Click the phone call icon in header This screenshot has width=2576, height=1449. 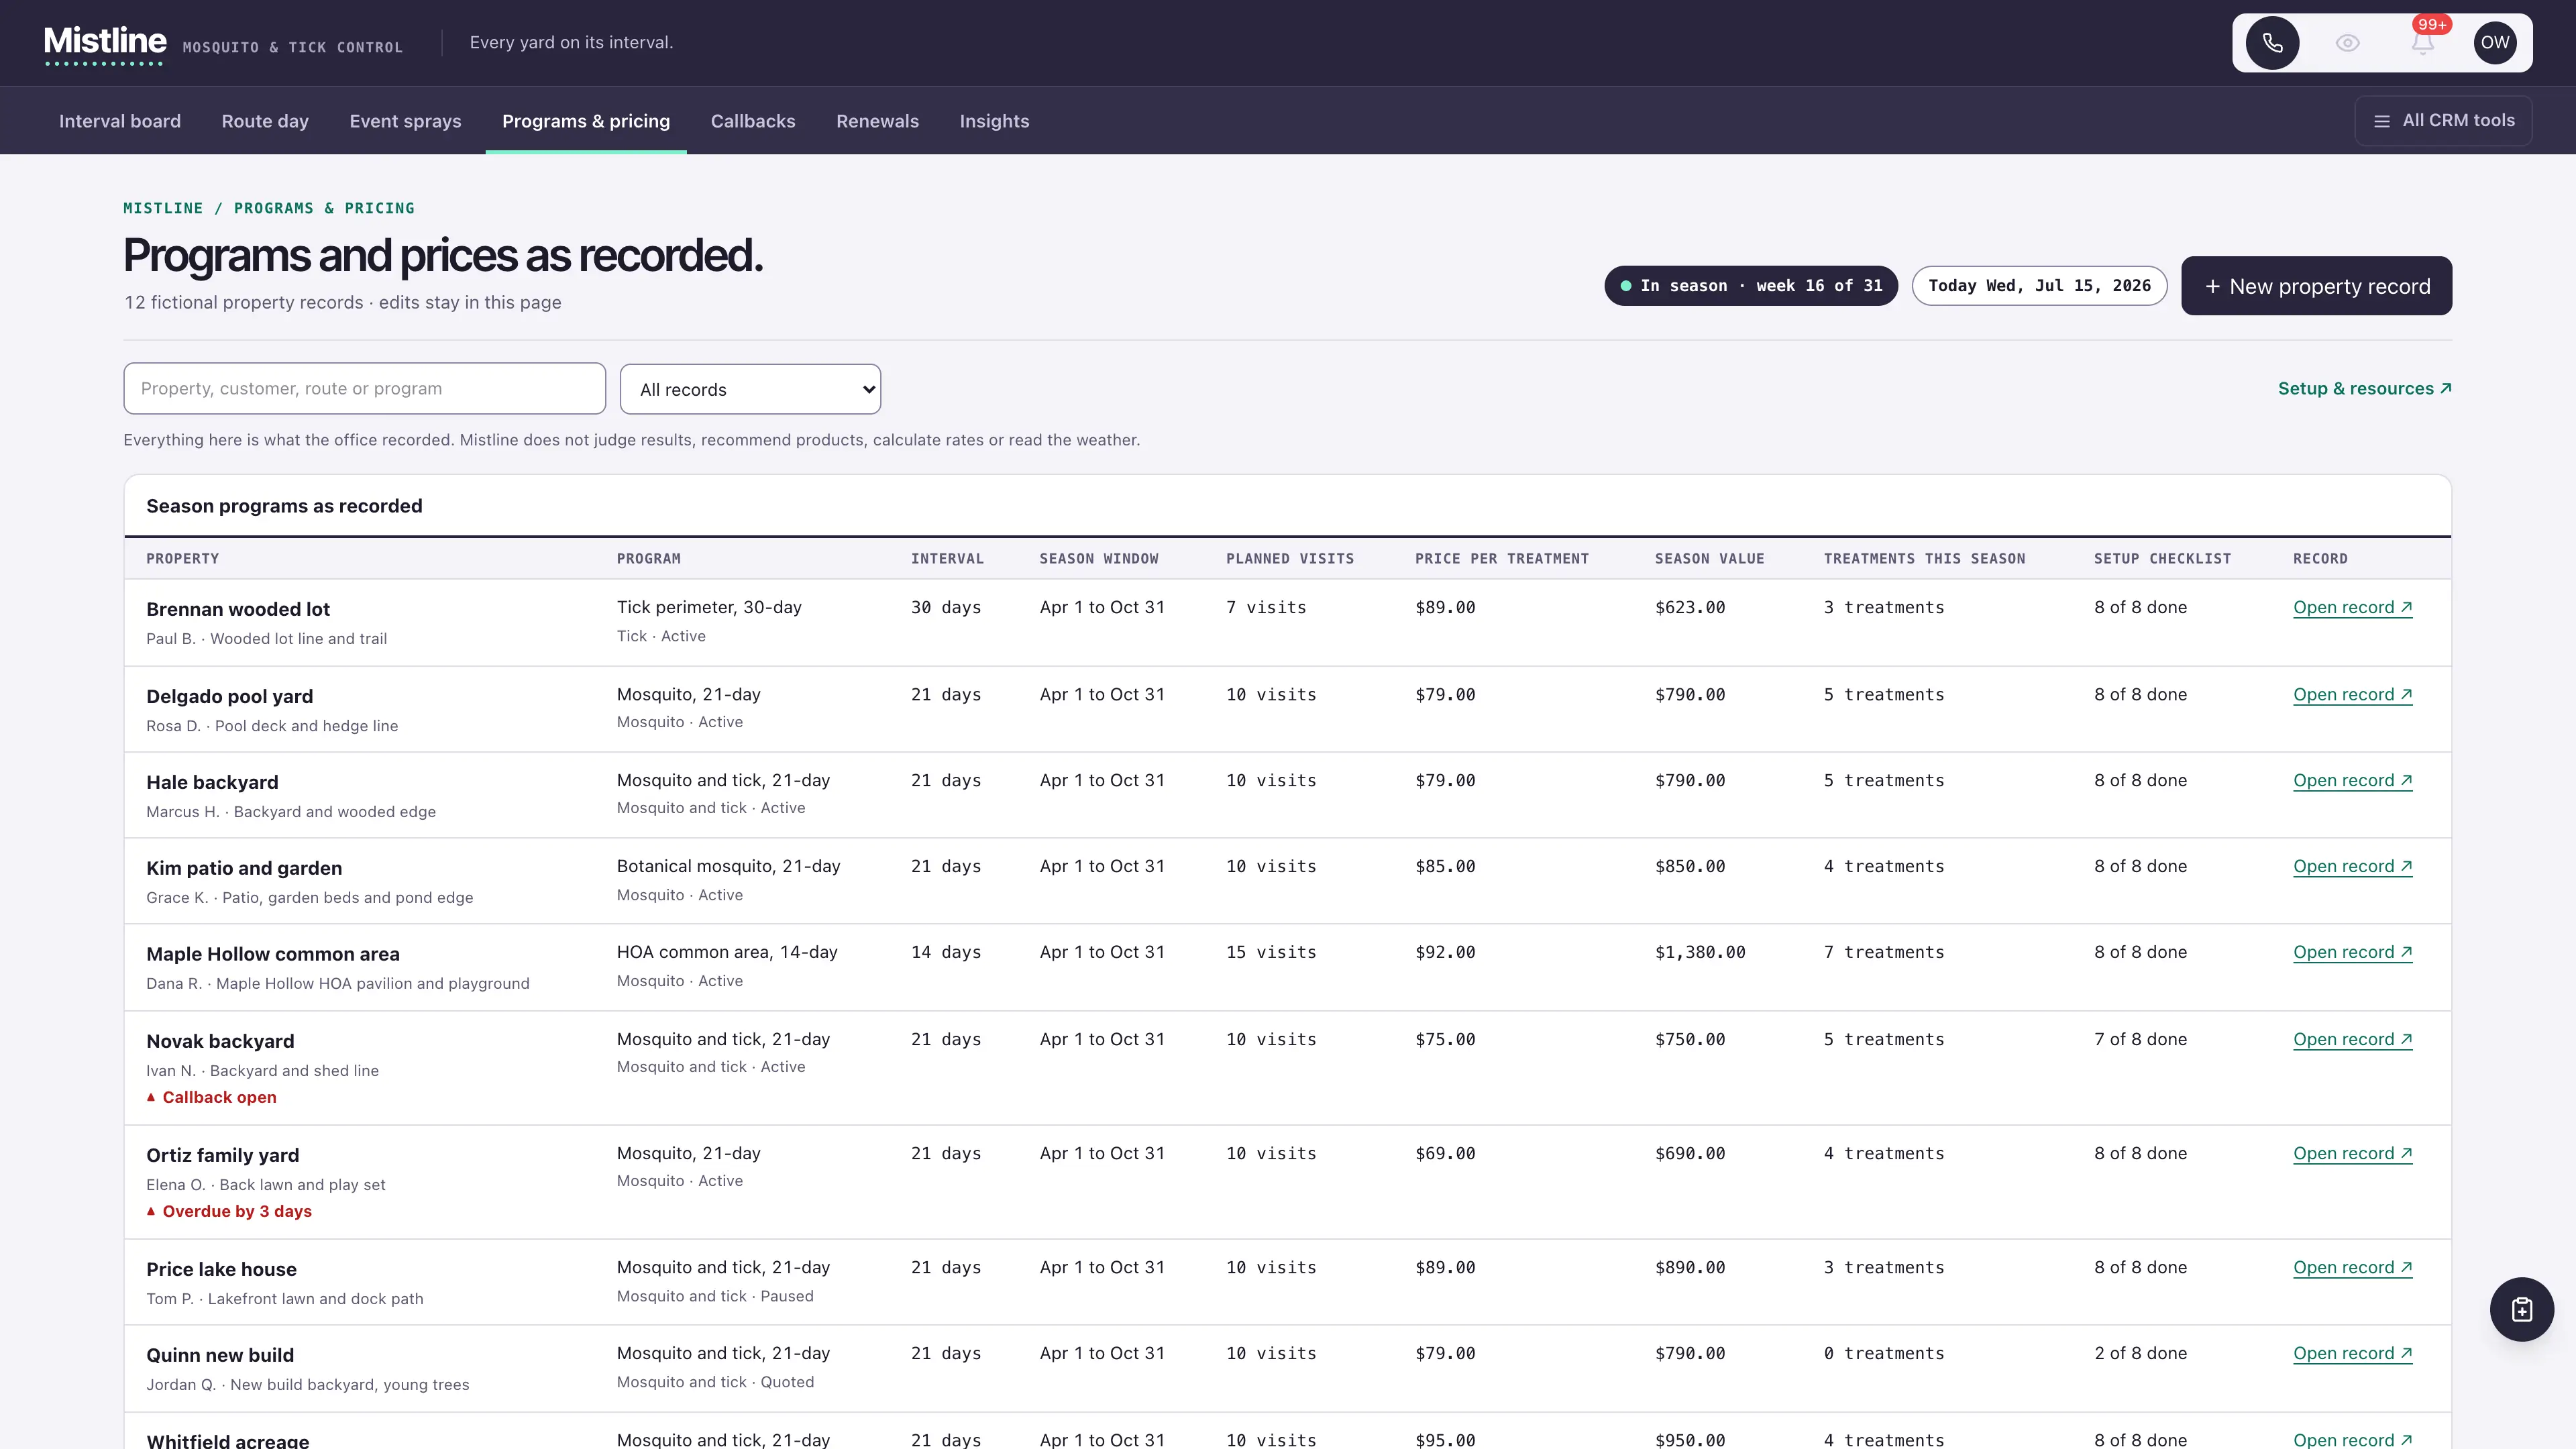pos(2272,43)
